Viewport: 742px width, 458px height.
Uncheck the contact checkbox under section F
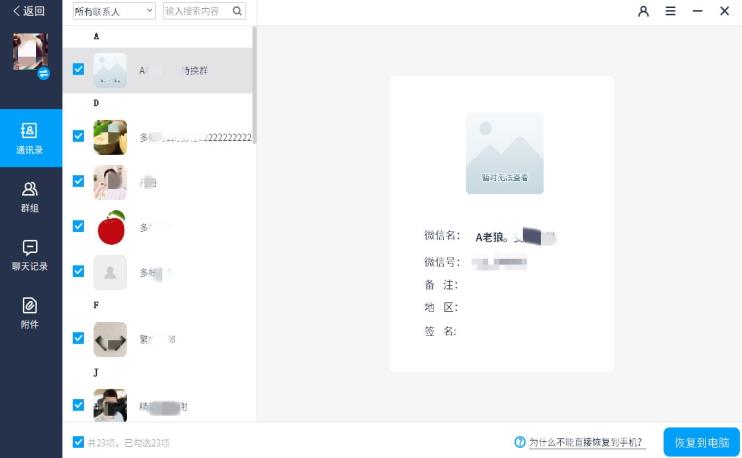[79, 338]
